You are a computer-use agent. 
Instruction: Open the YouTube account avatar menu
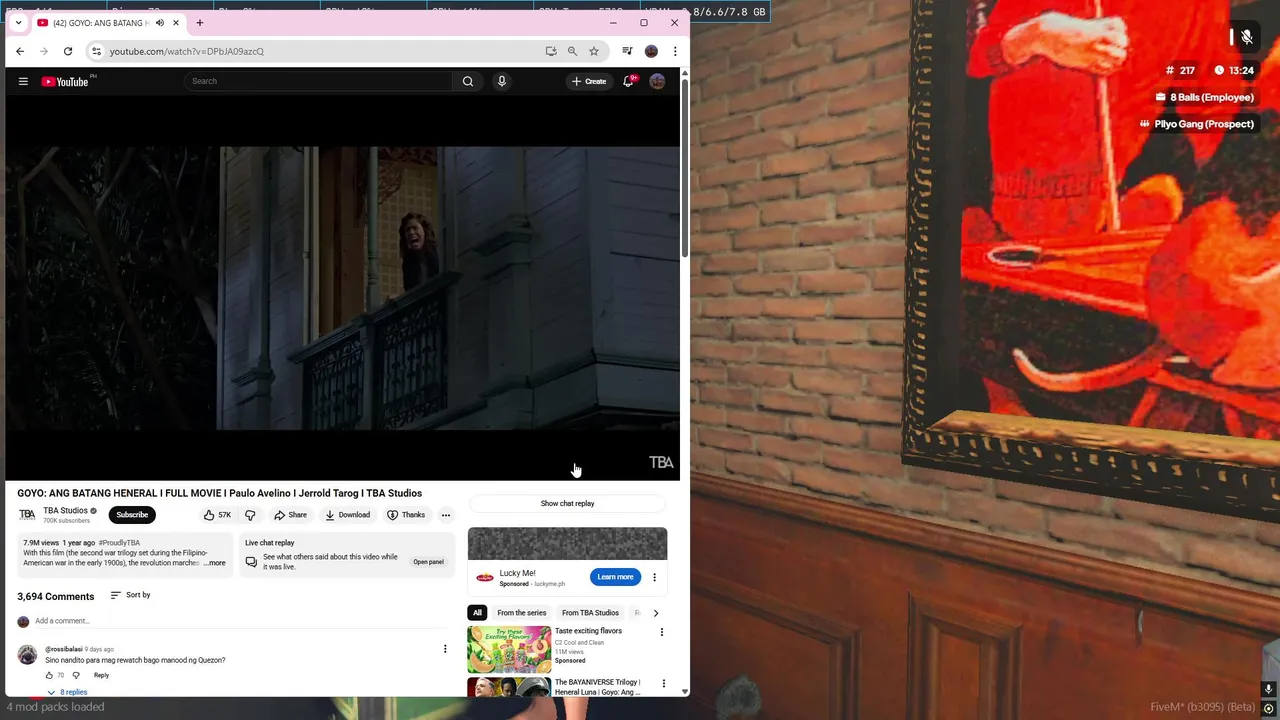tap(657, 81)
